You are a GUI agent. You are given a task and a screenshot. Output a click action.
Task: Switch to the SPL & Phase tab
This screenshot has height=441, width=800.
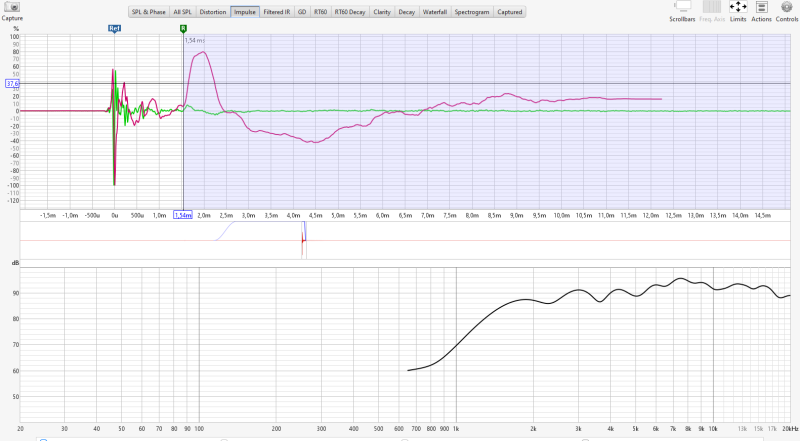(148, 12)
